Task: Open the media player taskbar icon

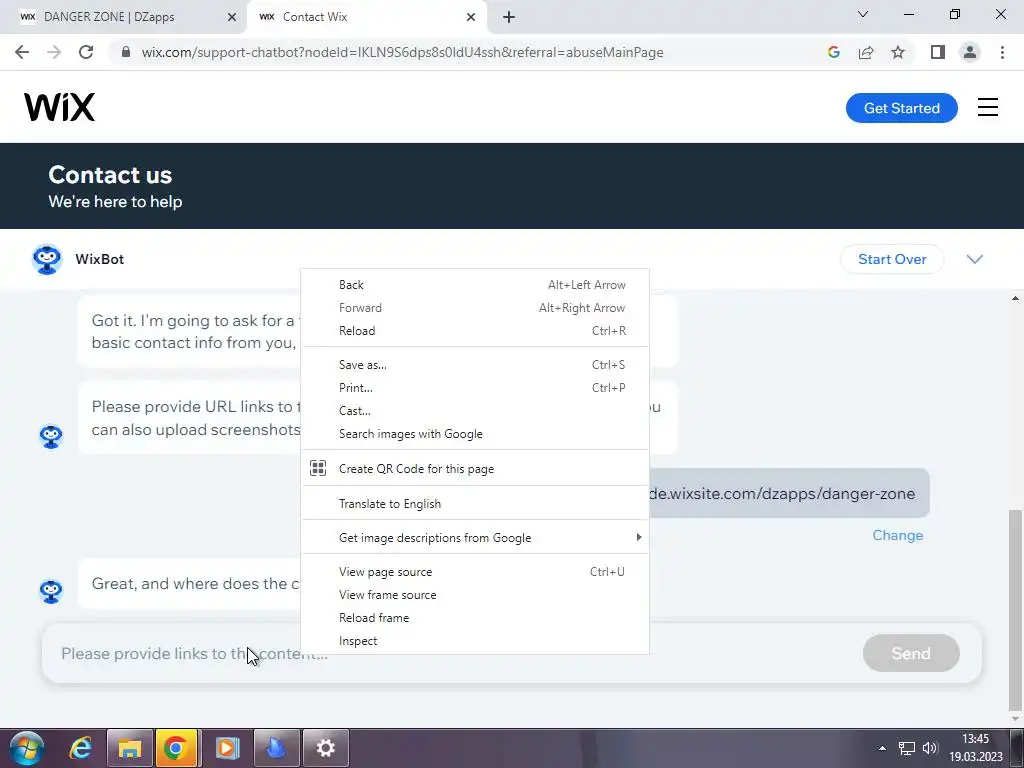Action: [x=227, y=748]
